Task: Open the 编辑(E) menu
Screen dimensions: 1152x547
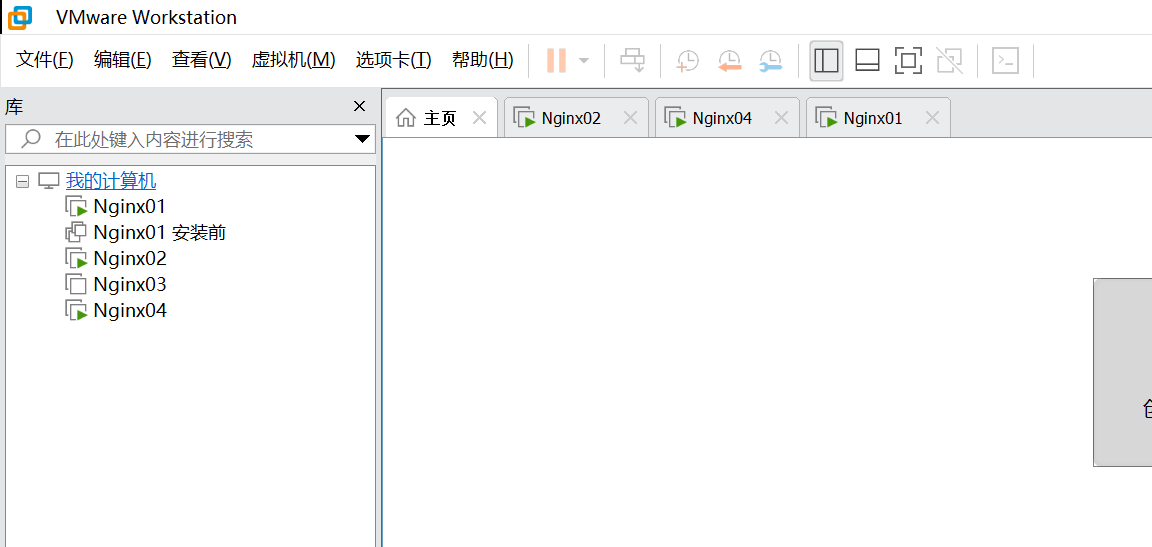Action: (123, 59)
